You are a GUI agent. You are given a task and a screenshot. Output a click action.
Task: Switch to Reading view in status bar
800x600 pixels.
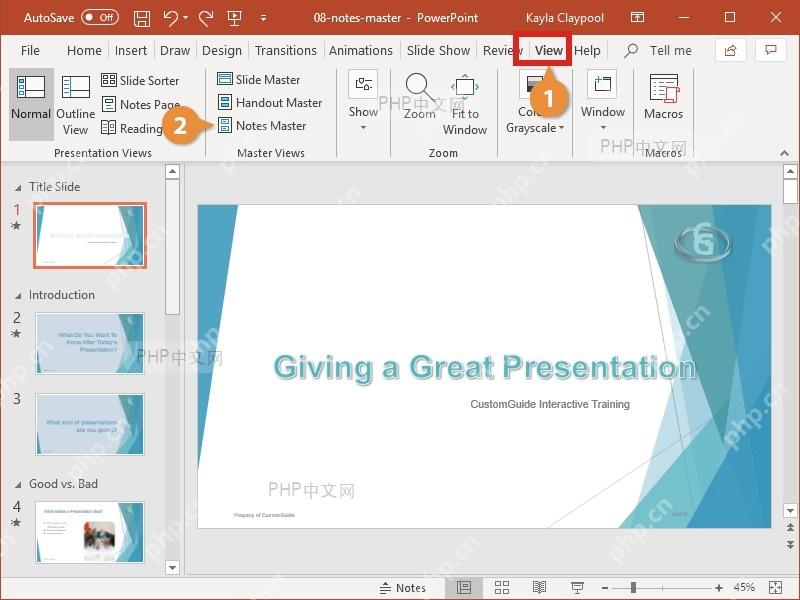tap(539, 588)
